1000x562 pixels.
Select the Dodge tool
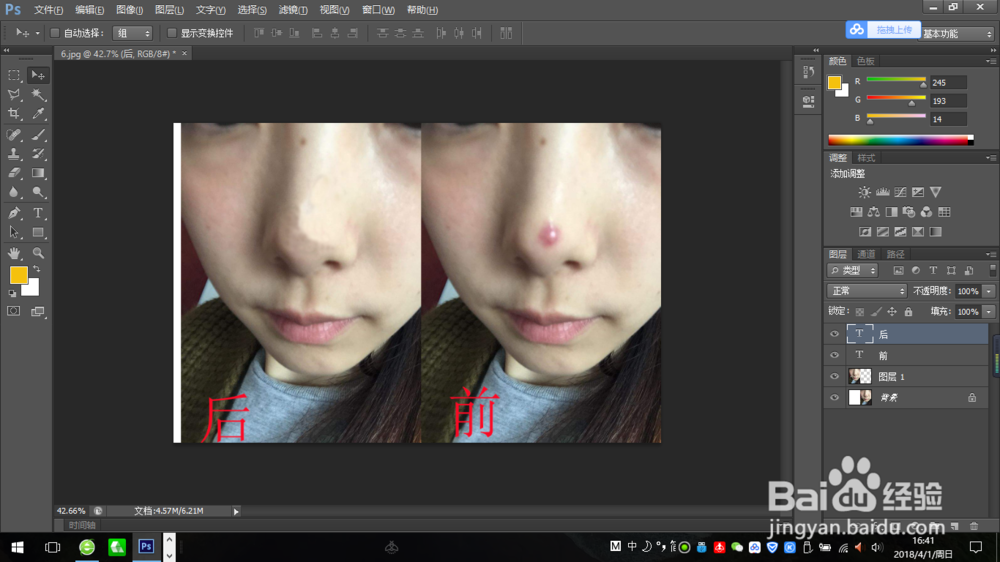point(38,192)
